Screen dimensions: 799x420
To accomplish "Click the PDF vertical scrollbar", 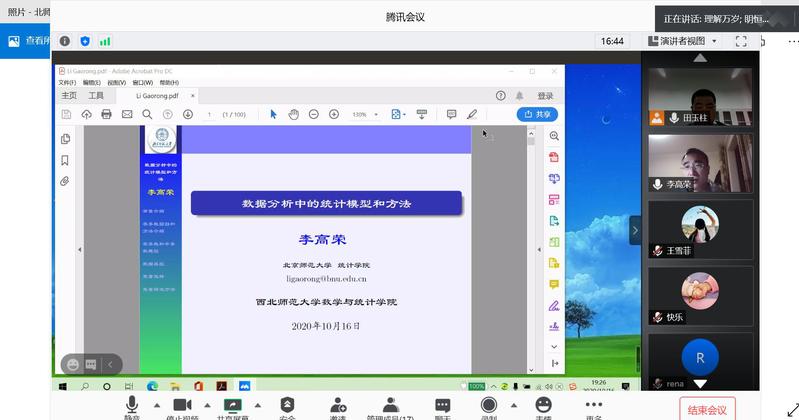I will pyautogui.click(x=531, y=250).
